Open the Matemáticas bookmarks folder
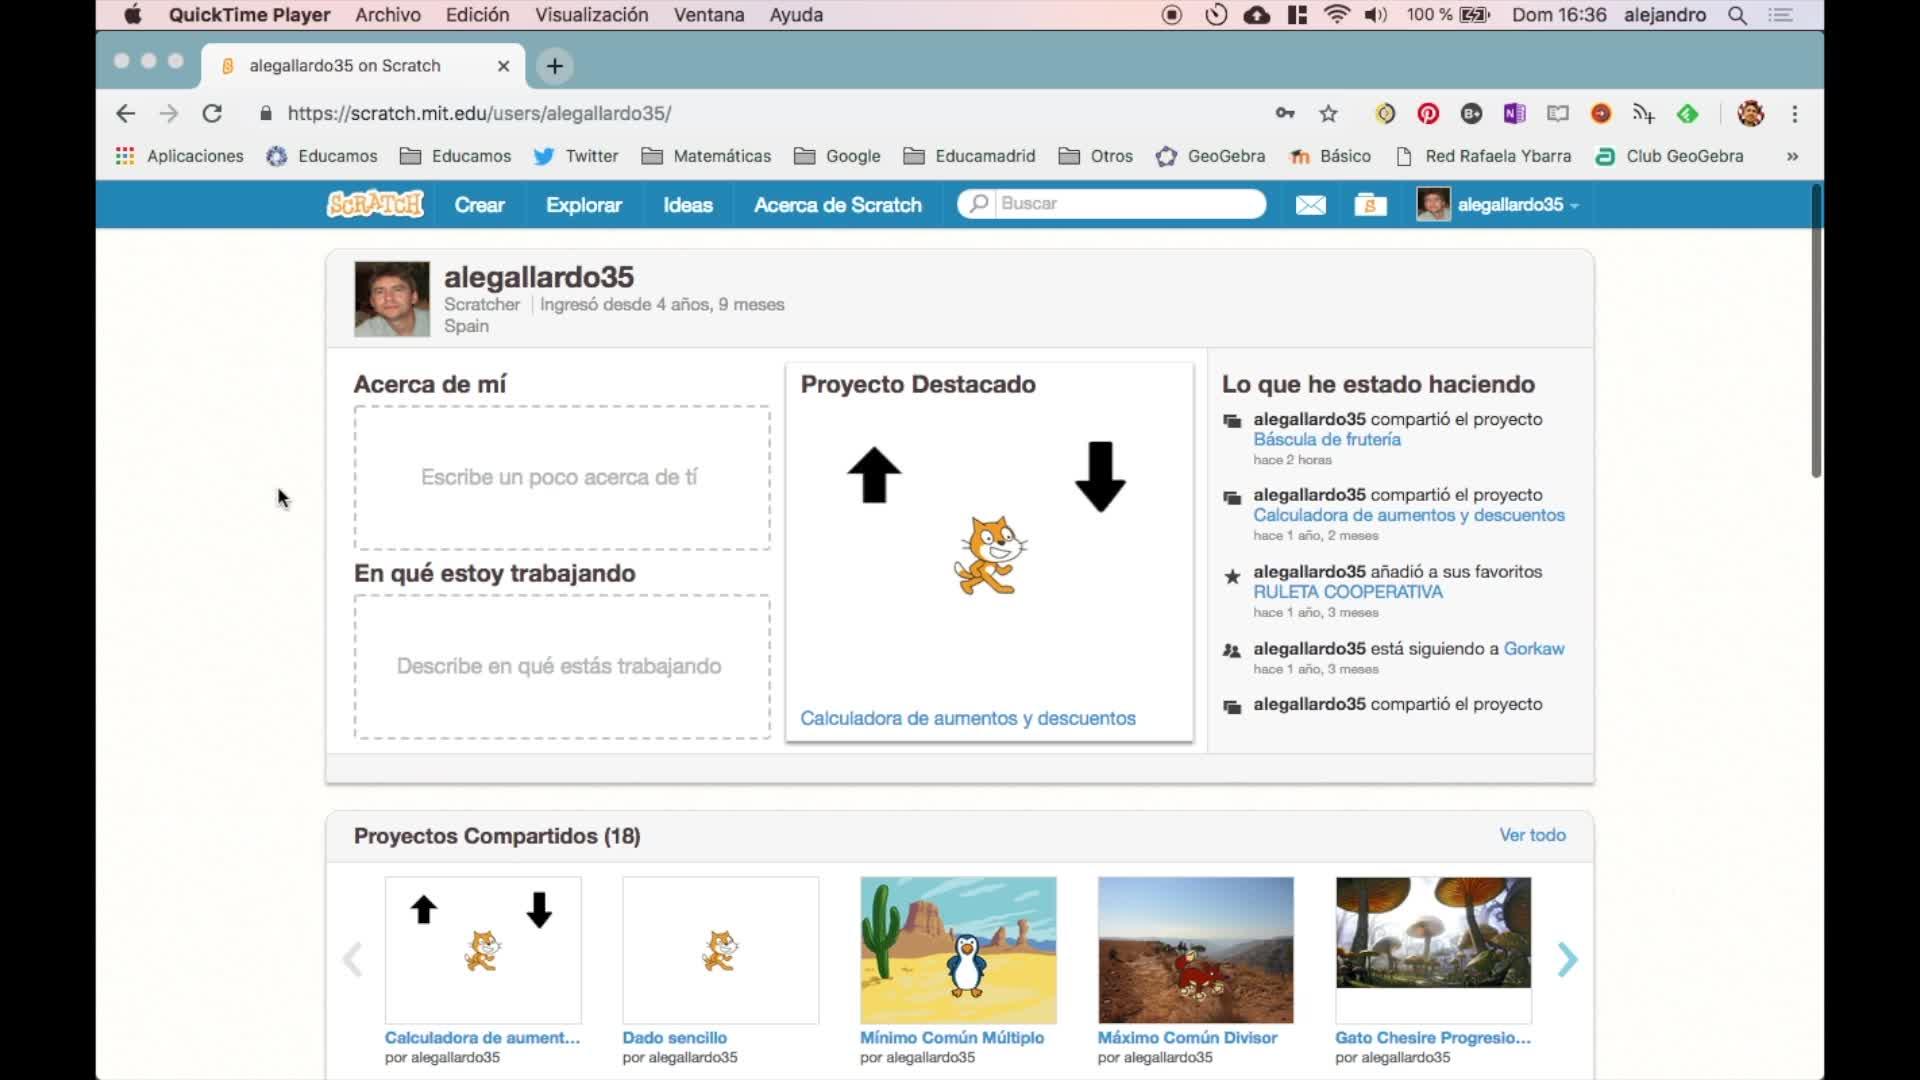 pos(706,156)
